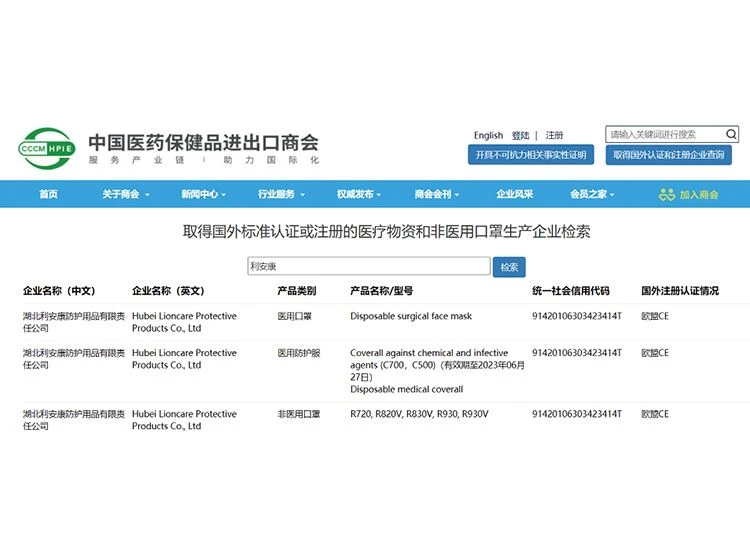
Task: Click Hubei Lioncare name in 非医用口罩 row
Action: click(x=184, y=420)
